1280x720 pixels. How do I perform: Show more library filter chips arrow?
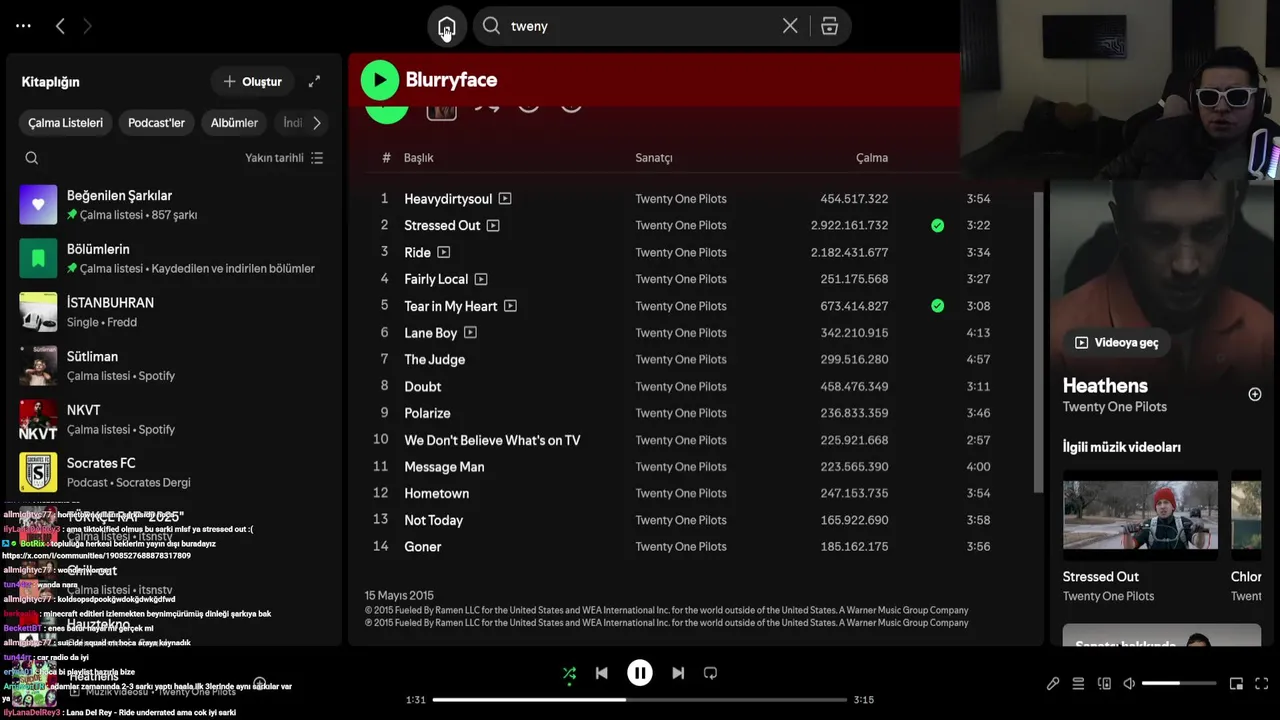pos(316,123)
